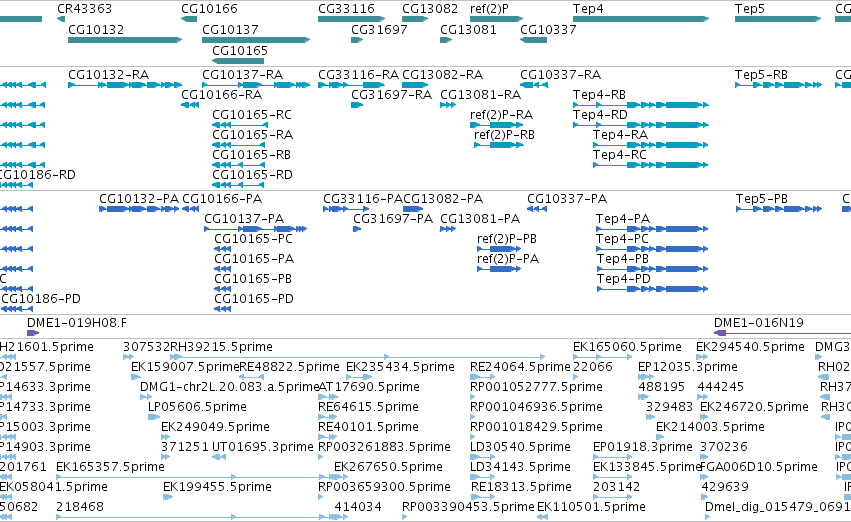Image resolution: width=851 pixels, height=522 pixels.
Task: Click BAC end DME1-019H08.F
Action: (x=77, y=323)
